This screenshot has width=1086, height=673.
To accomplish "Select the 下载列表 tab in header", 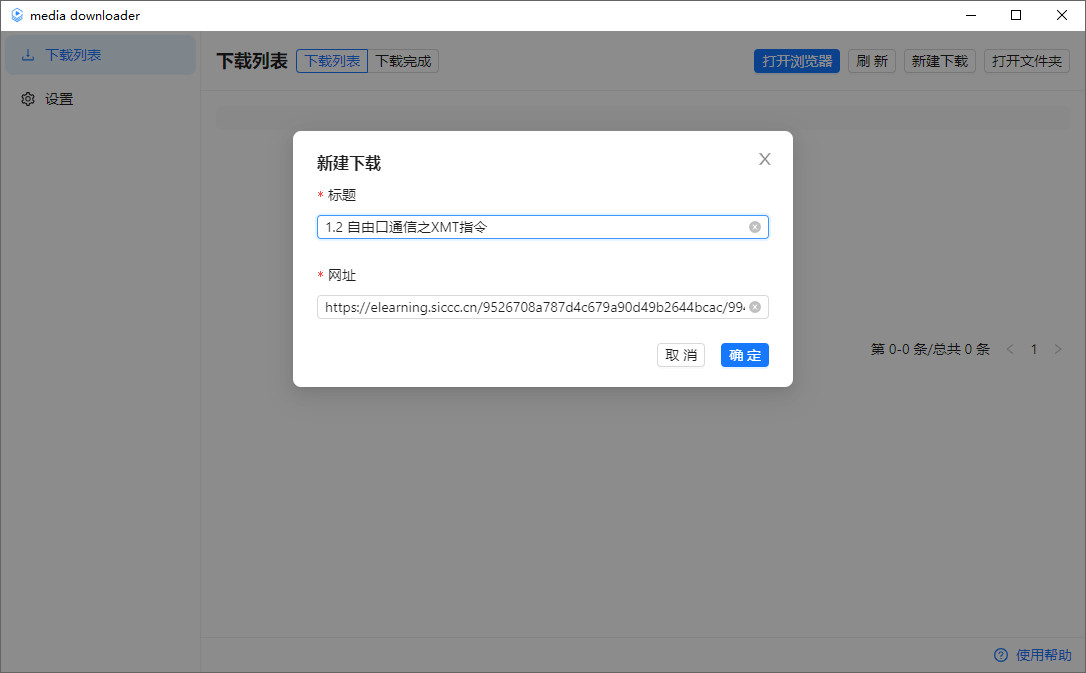I will pos(332,61).
